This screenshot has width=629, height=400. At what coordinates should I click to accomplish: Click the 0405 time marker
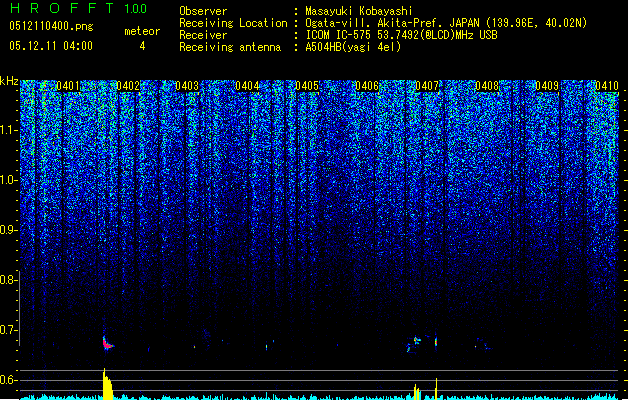(307, 86)
